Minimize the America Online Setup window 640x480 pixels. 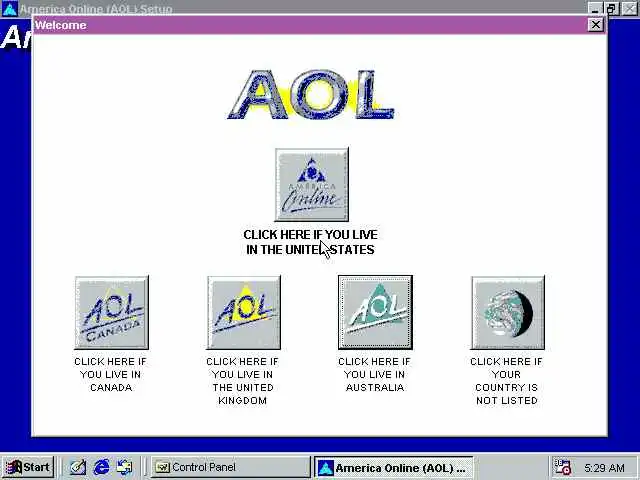point(596,8)
